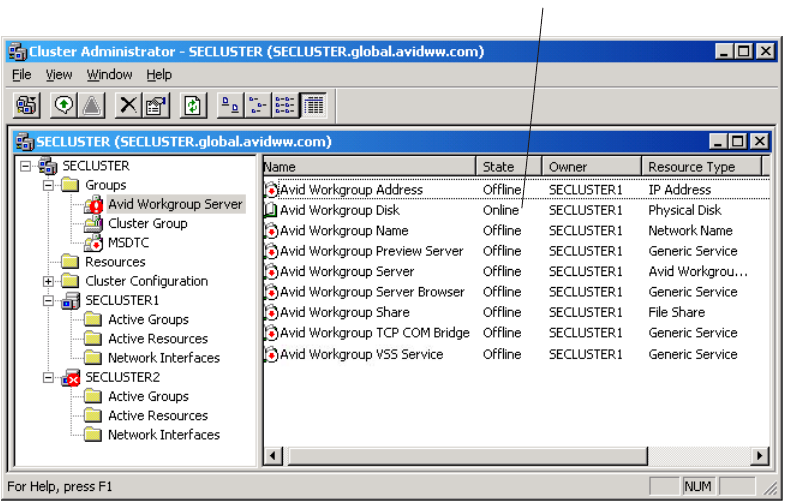This screenshot has height=503, width=785.
Task: Open Properties via the toolbar icon
Action: tap(156, 106)
